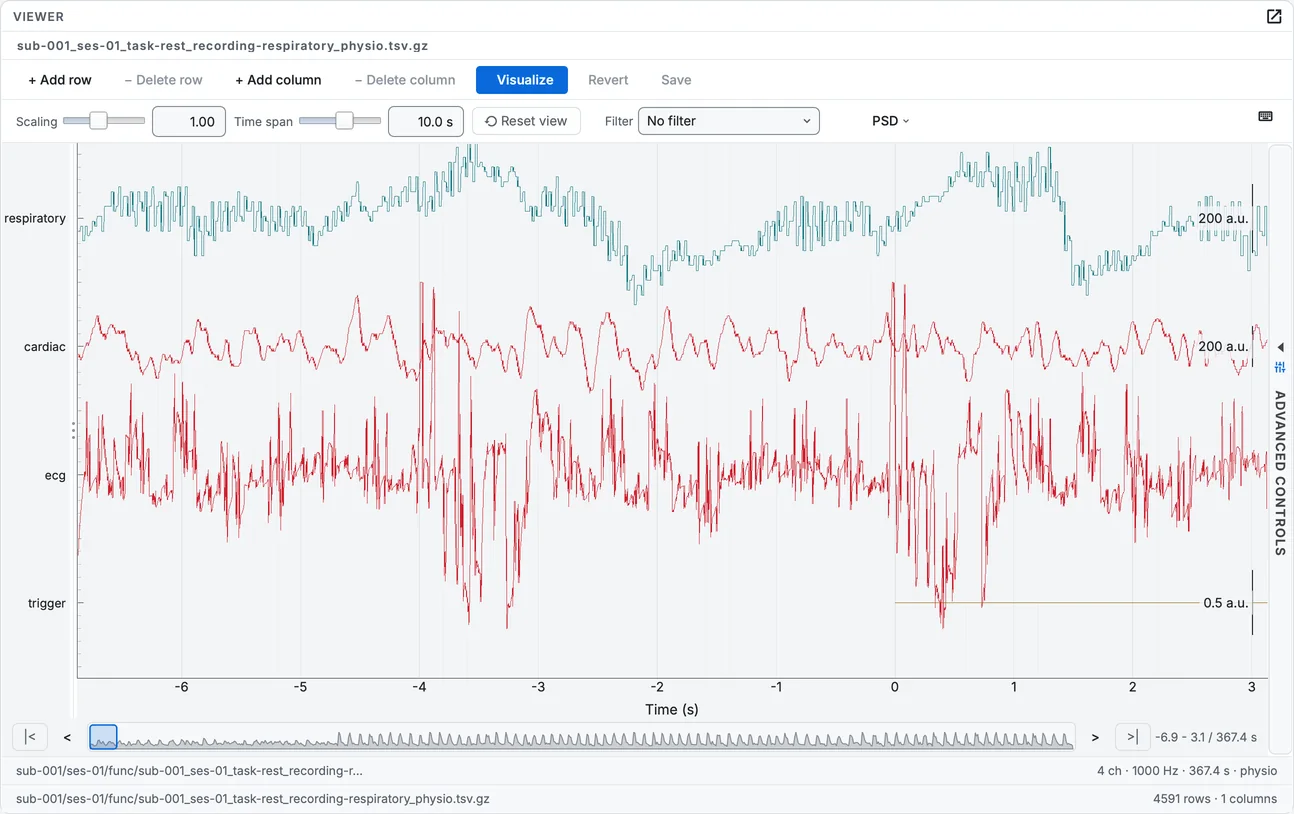Open the Filter dropdown
The image size is (1294, 814).
pos(728,121)
